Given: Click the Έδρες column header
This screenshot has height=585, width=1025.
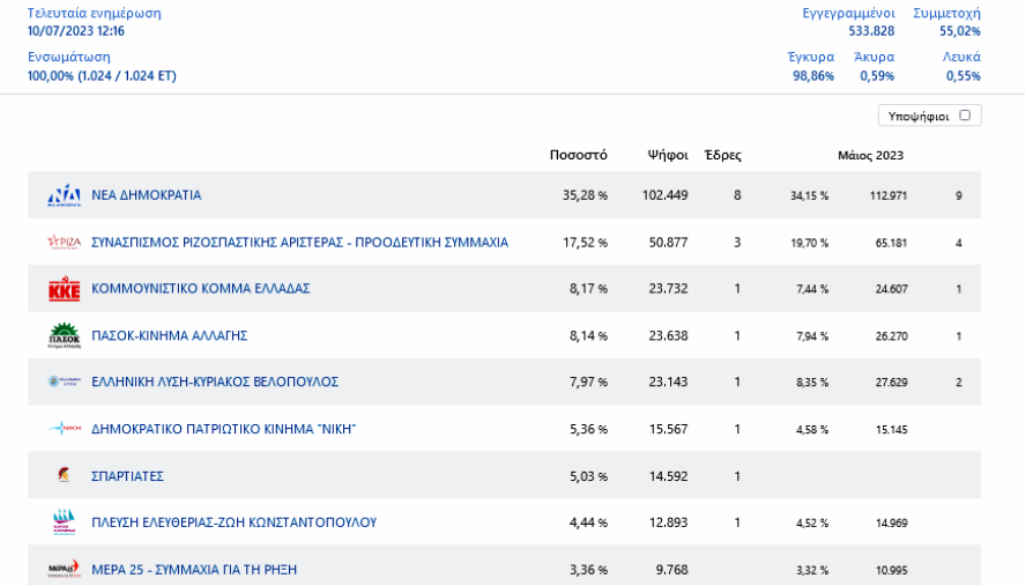Looking at the screenshot, I should point(722,156).
